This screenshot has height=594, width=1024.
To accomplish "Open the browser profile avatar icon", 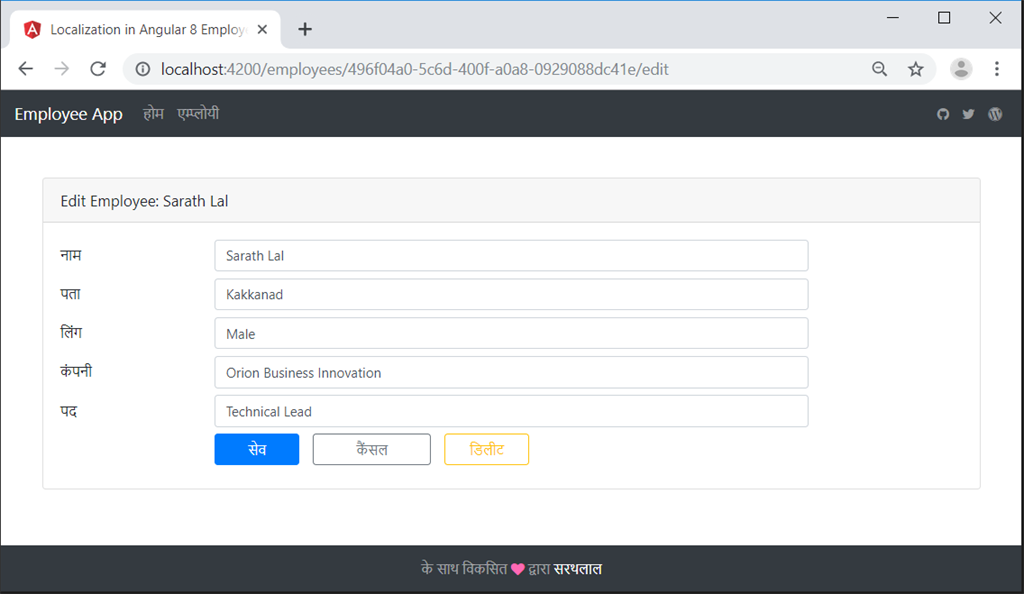I will coord(961,69).
